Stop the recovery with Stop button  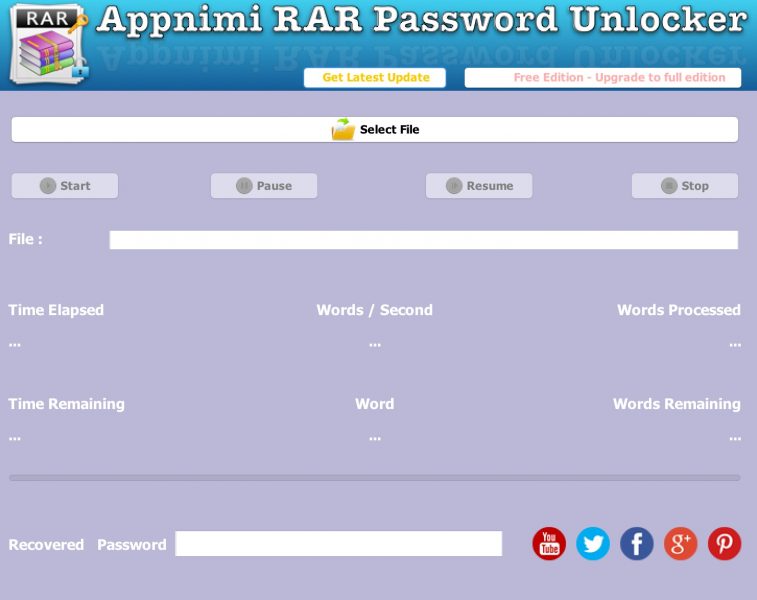685,186
